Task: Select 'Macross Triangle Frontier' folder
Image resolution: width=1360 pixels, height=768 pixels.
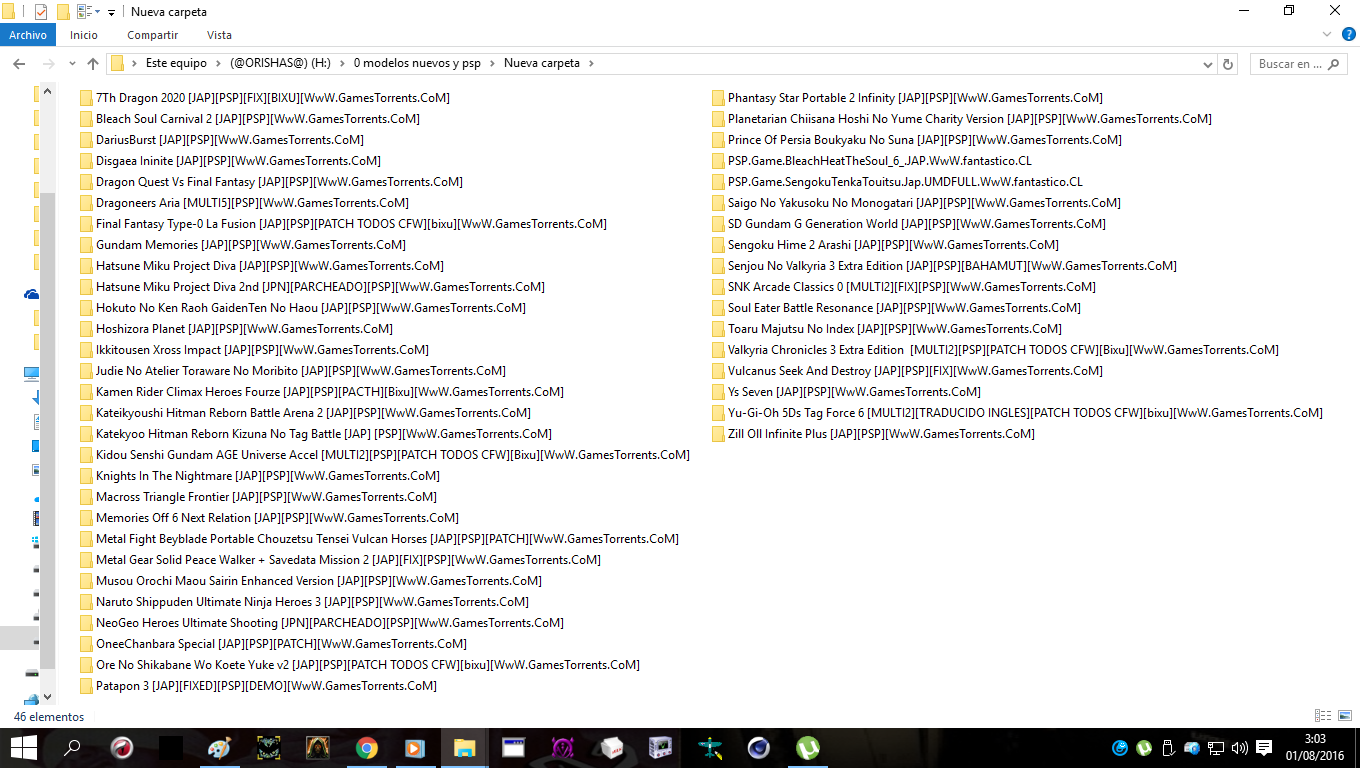Action: (258, 497)
